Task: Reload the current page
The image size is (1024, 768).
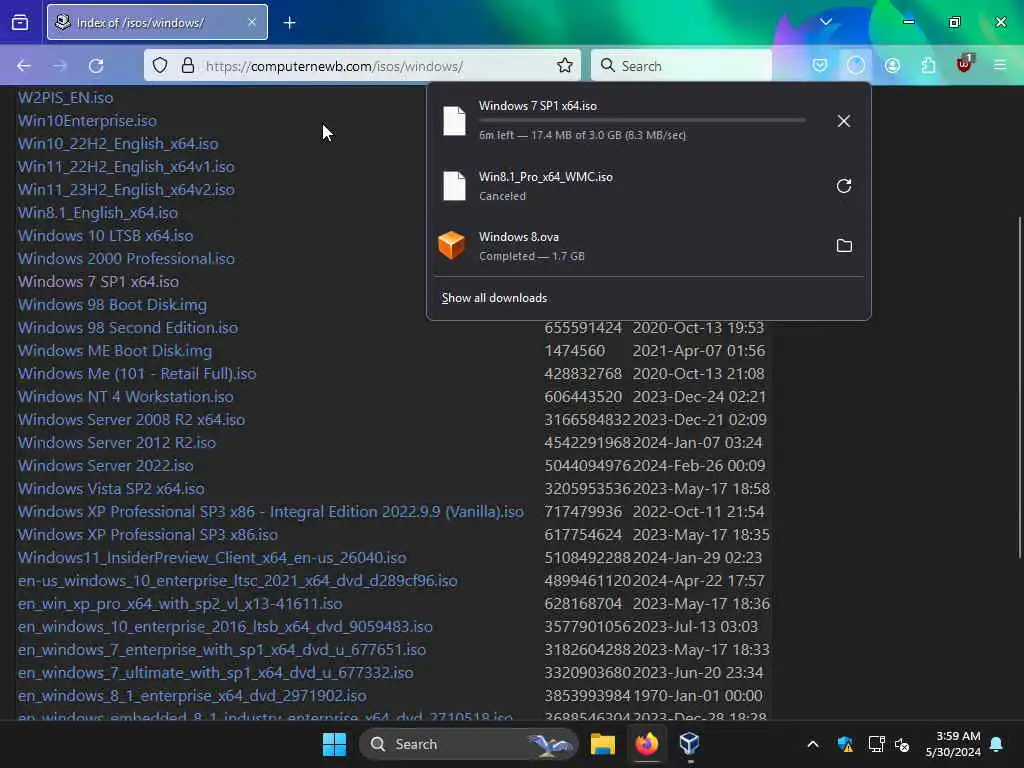Action: pos(96,66)
